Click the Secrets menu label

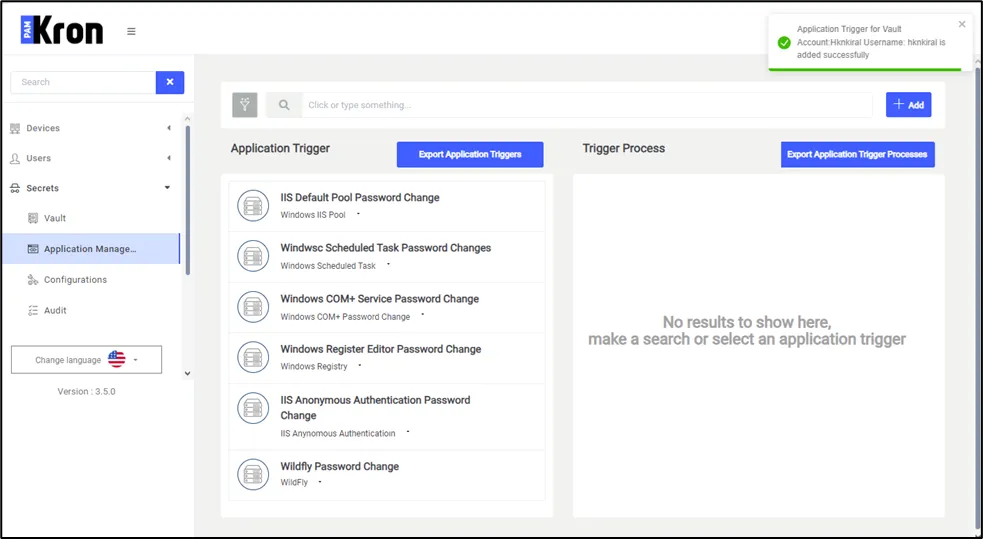pos(43,188)
